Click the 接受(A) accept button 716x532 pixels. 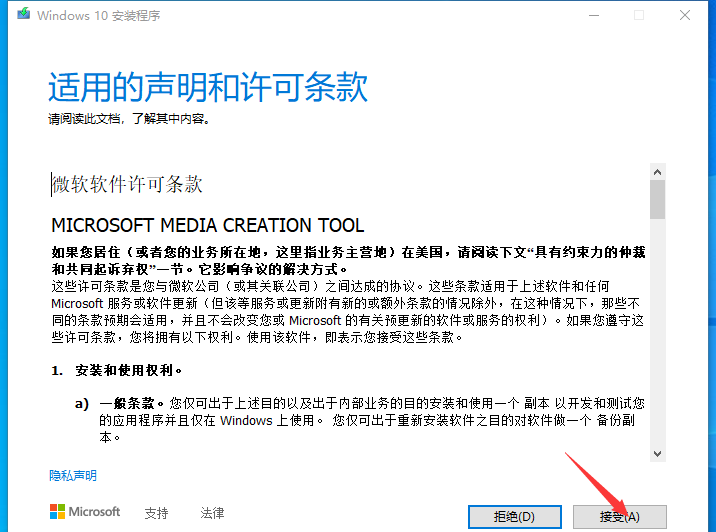[620, 516]
